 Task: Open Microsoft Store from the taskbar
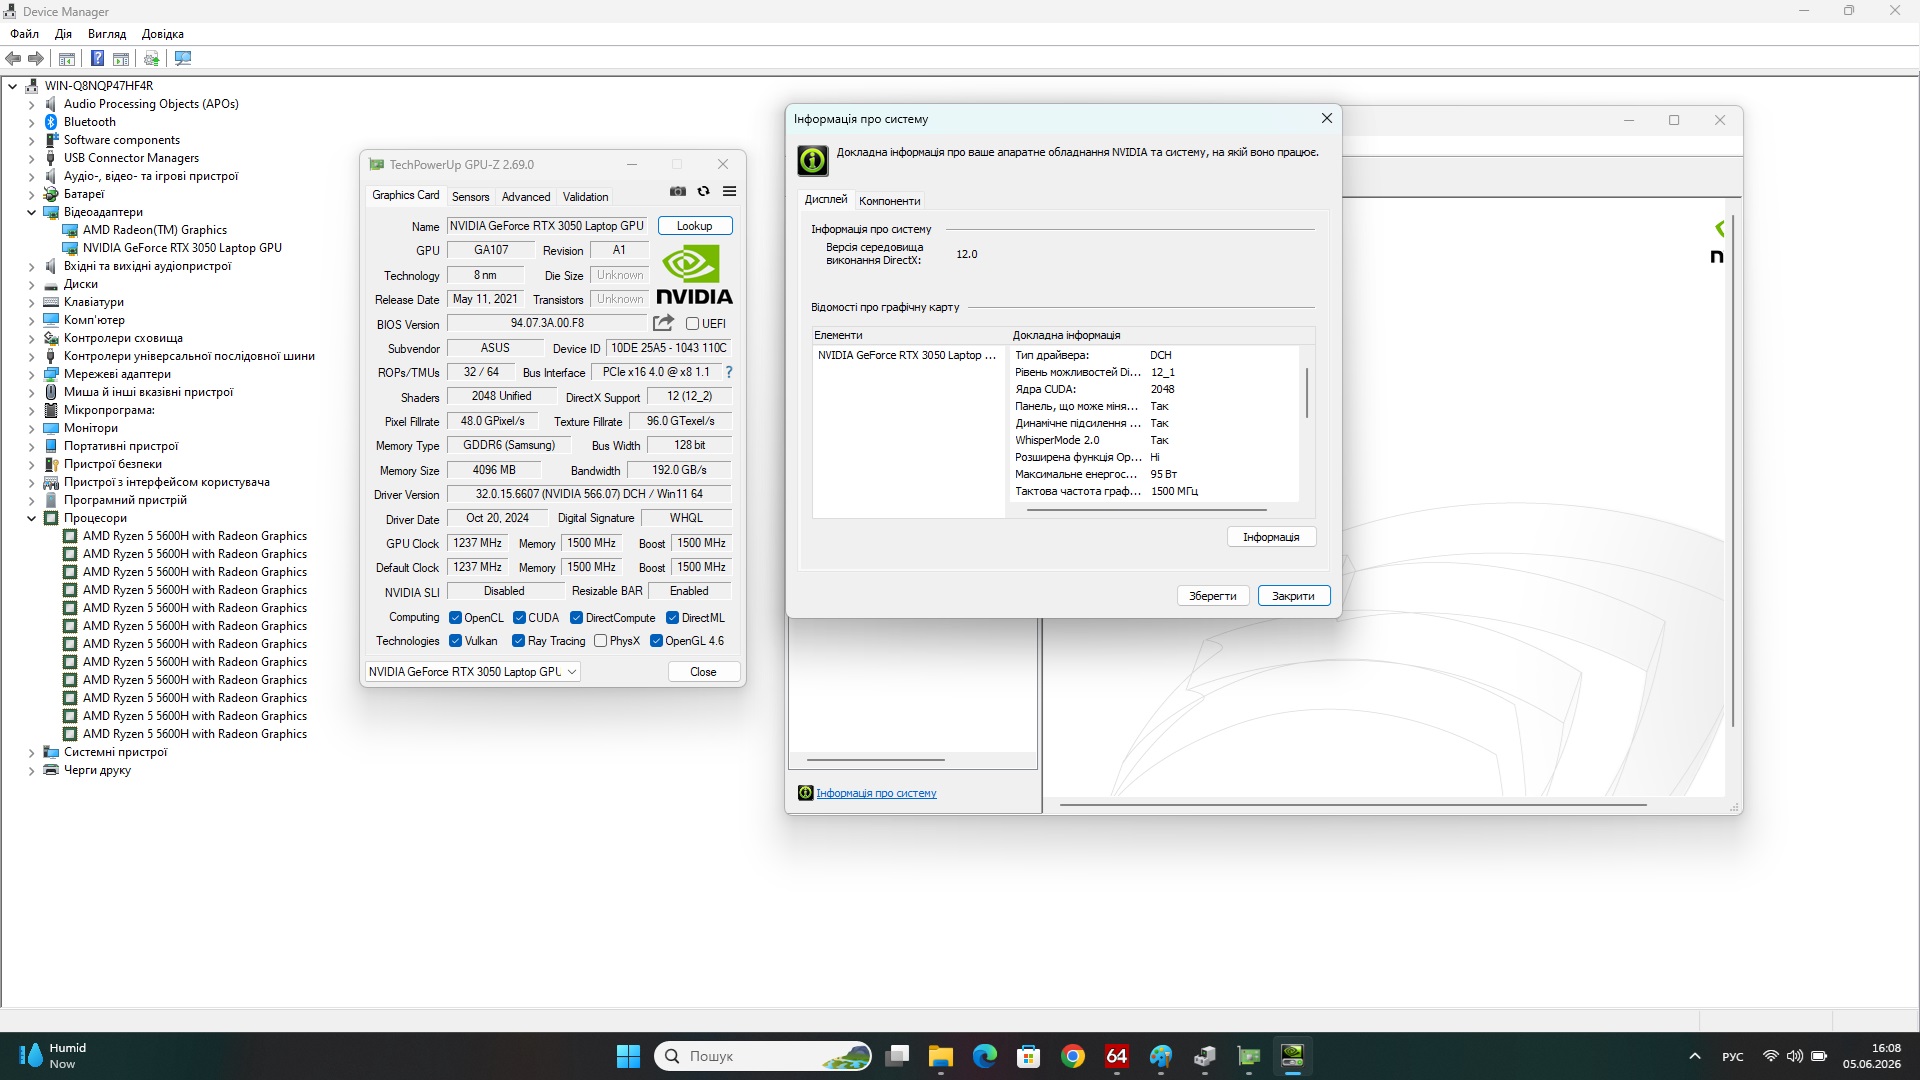pyautogui.click(x=1029, y=1056)
